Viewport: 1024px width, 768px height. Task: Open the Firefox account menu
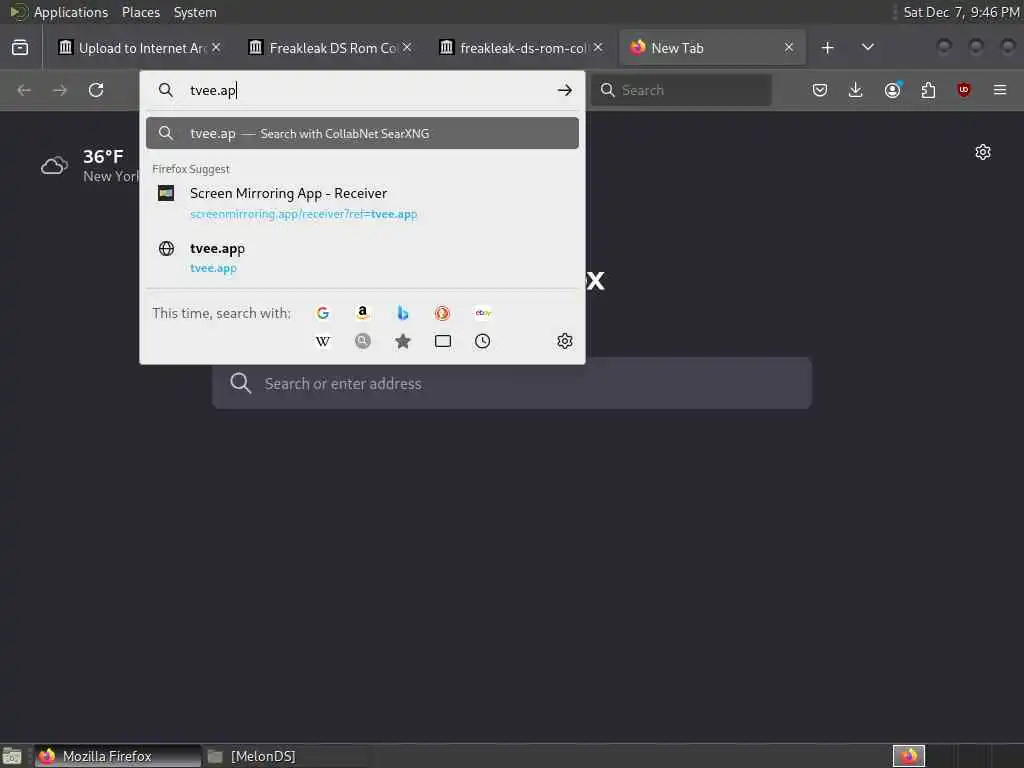[x=893, y=90]
